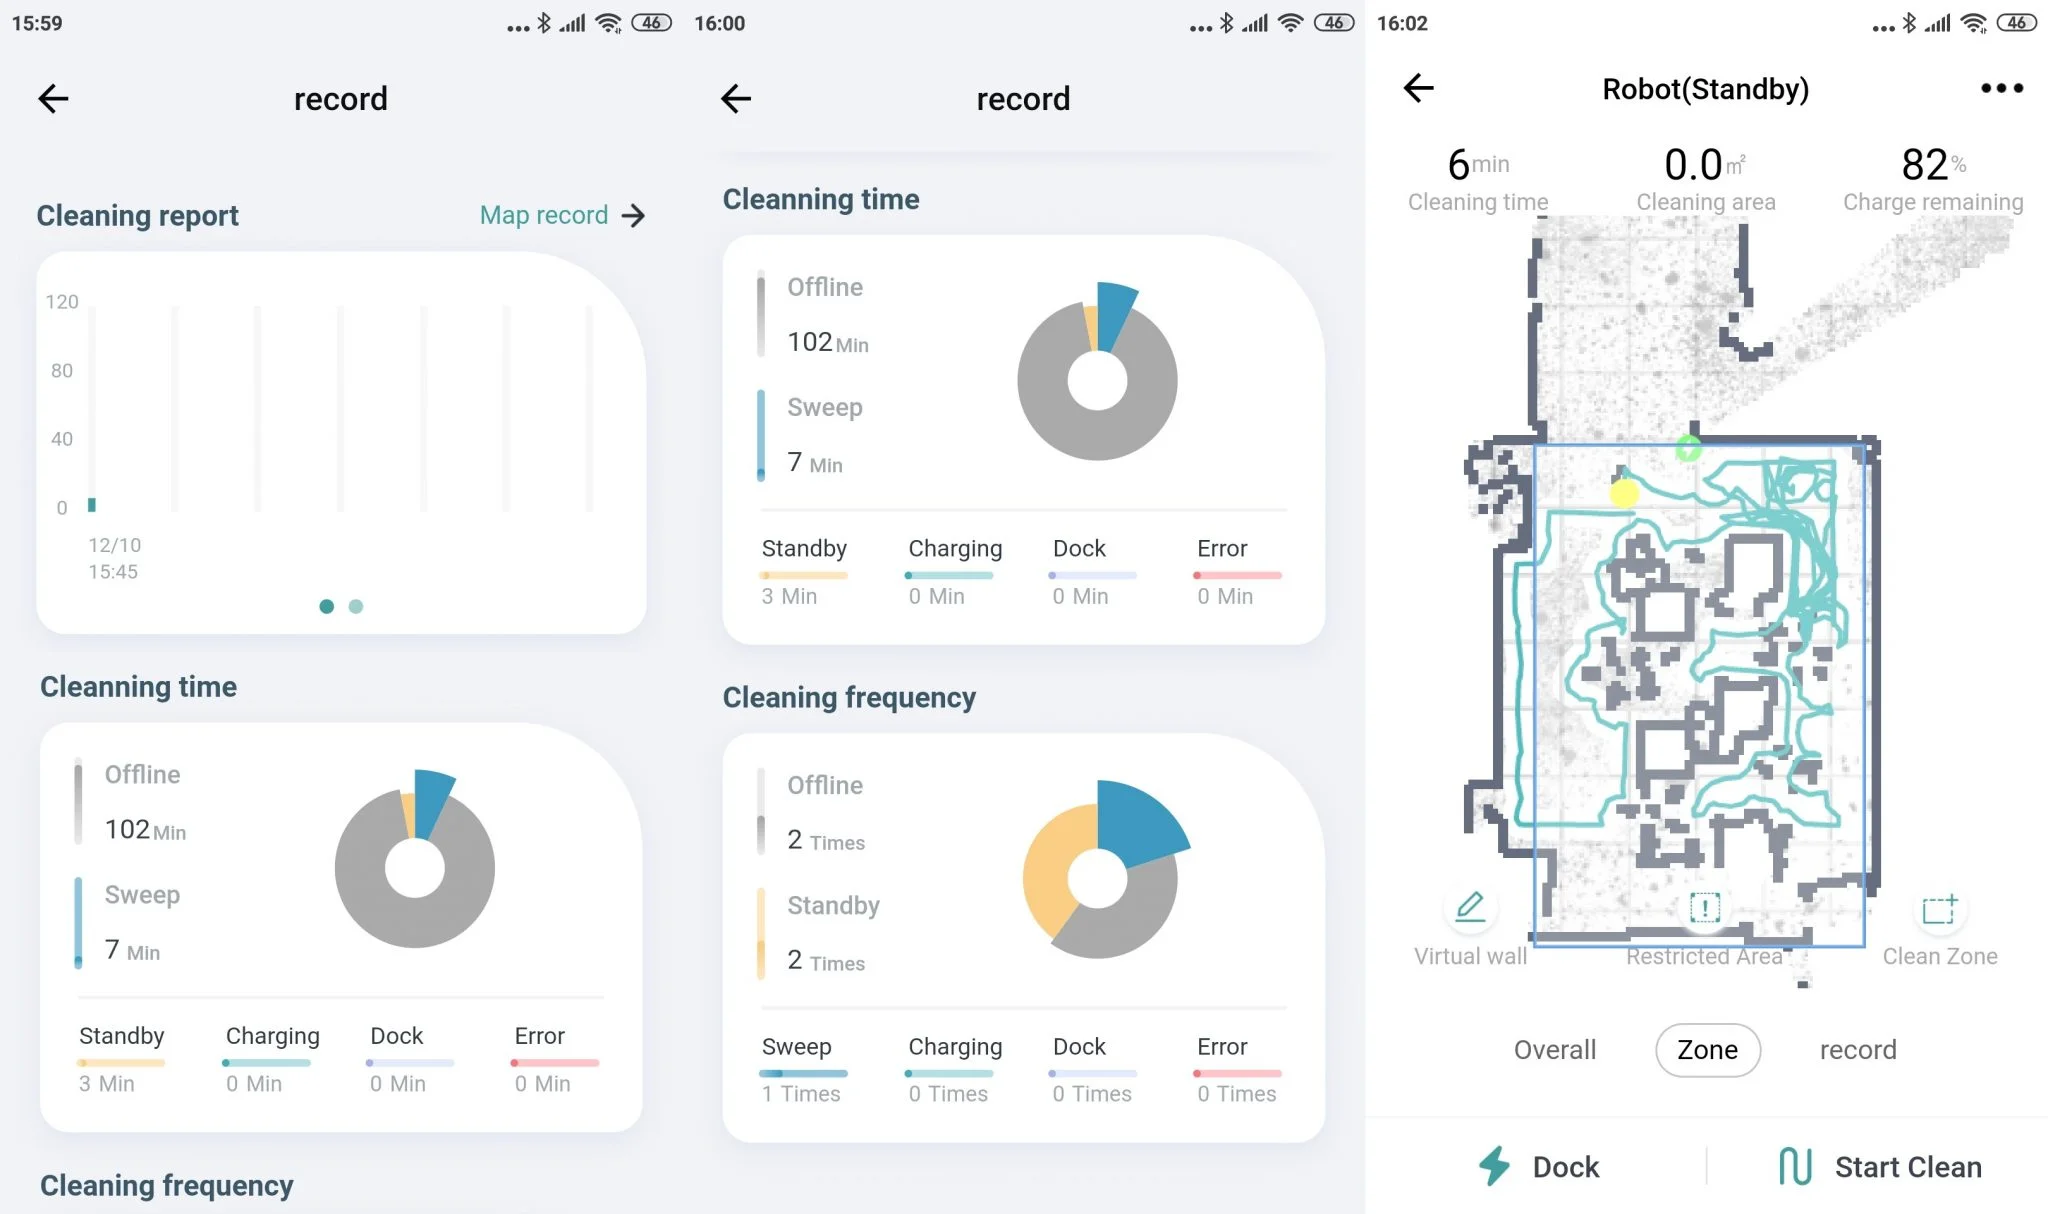Viewport: 2048px width, 1214px height.
Task: Tap the first page dot under chart
Action: (326, 606)
